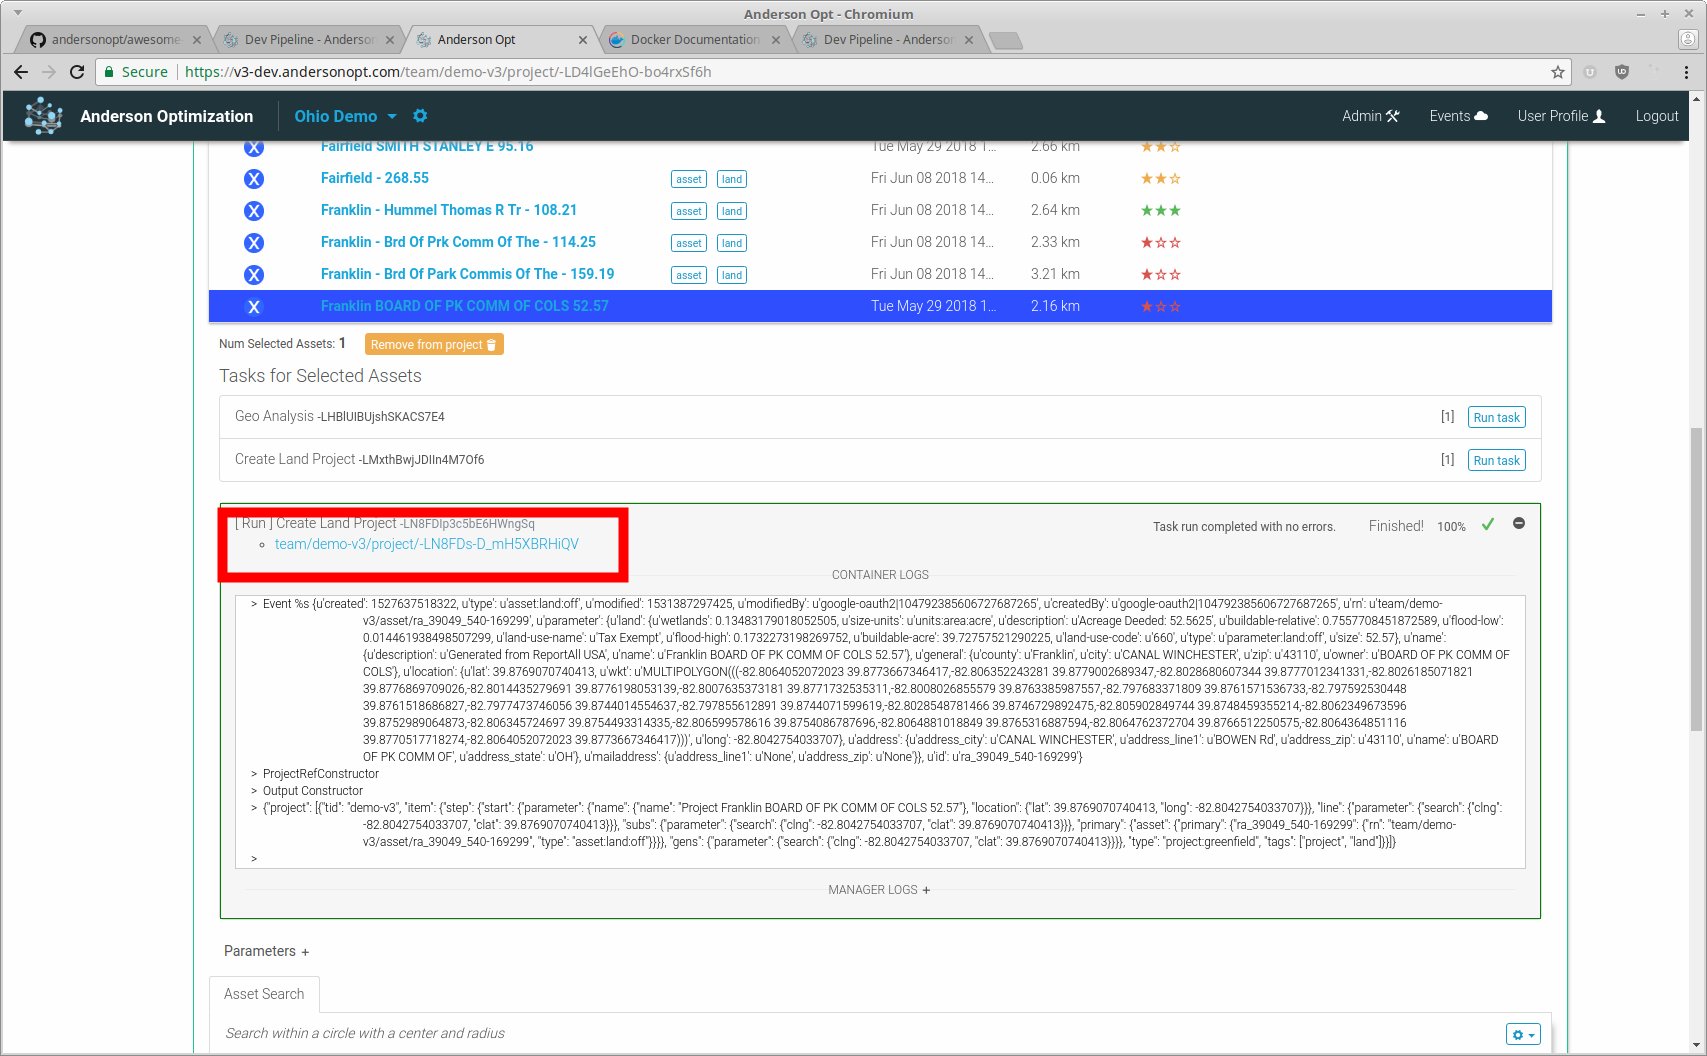The image size is (1707, 1056).
Task: Remove the Fairfield - 268.55 row with X icon
Action: tap(254, 179)
